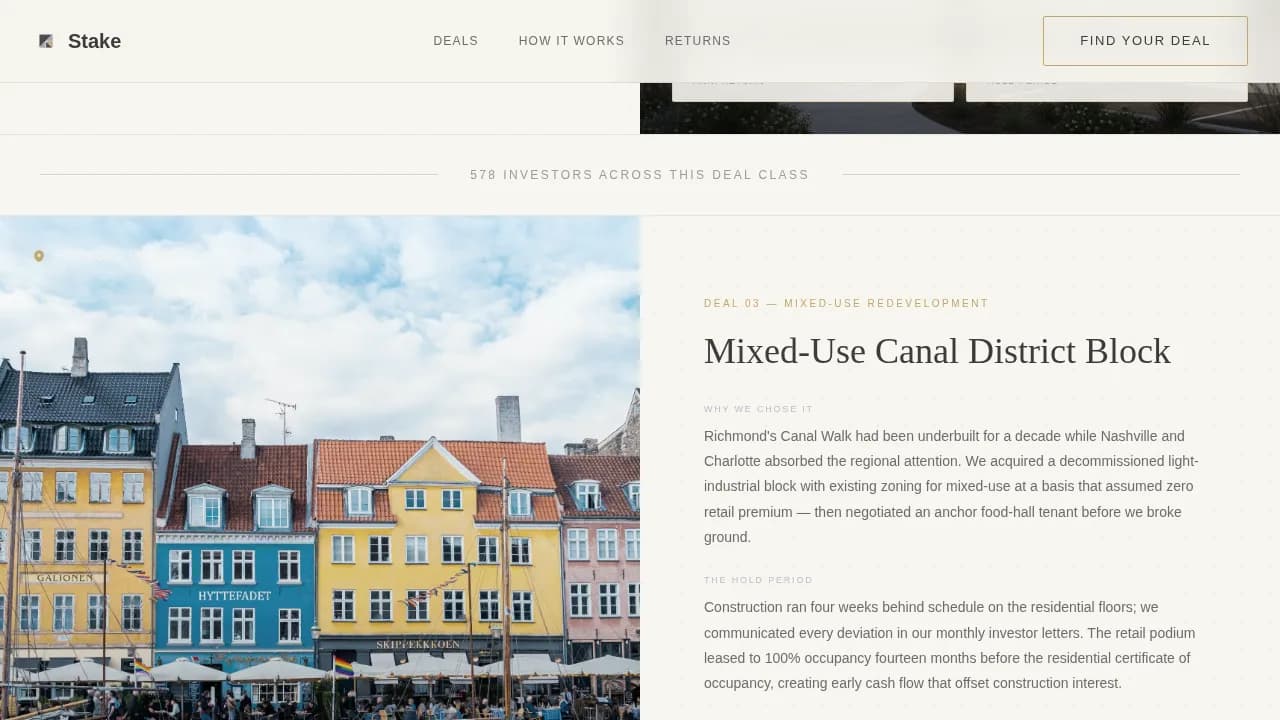The height and width of the screenshot is (720, 1280).
Task: Click the dark hero image strip below the cards
Action: (960, 118)
